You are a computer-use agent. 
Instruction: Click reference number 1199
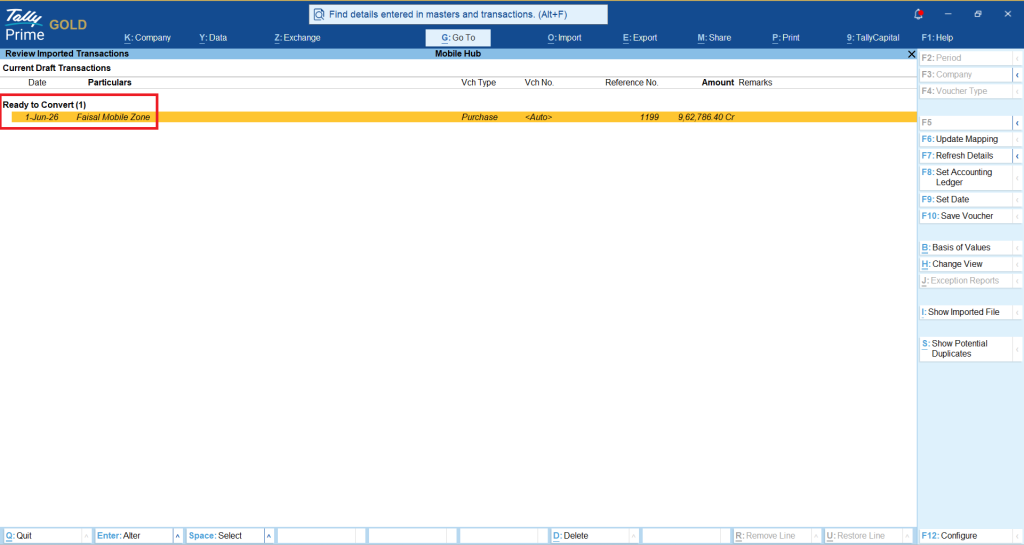(649, 117)
